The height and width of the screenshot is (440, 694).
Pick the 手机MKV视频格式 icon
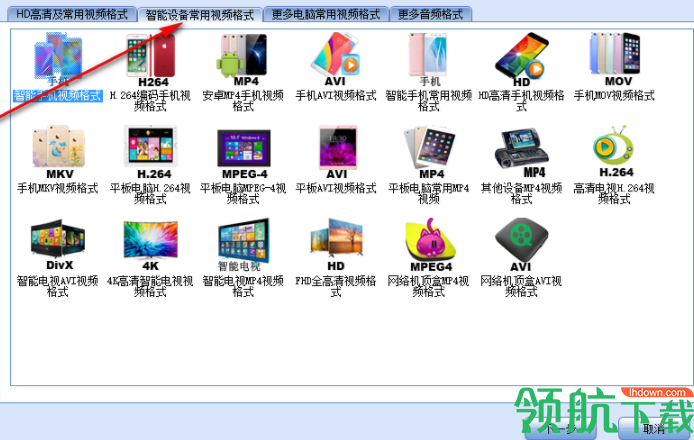pyautogui.click(x=59, y=152)
